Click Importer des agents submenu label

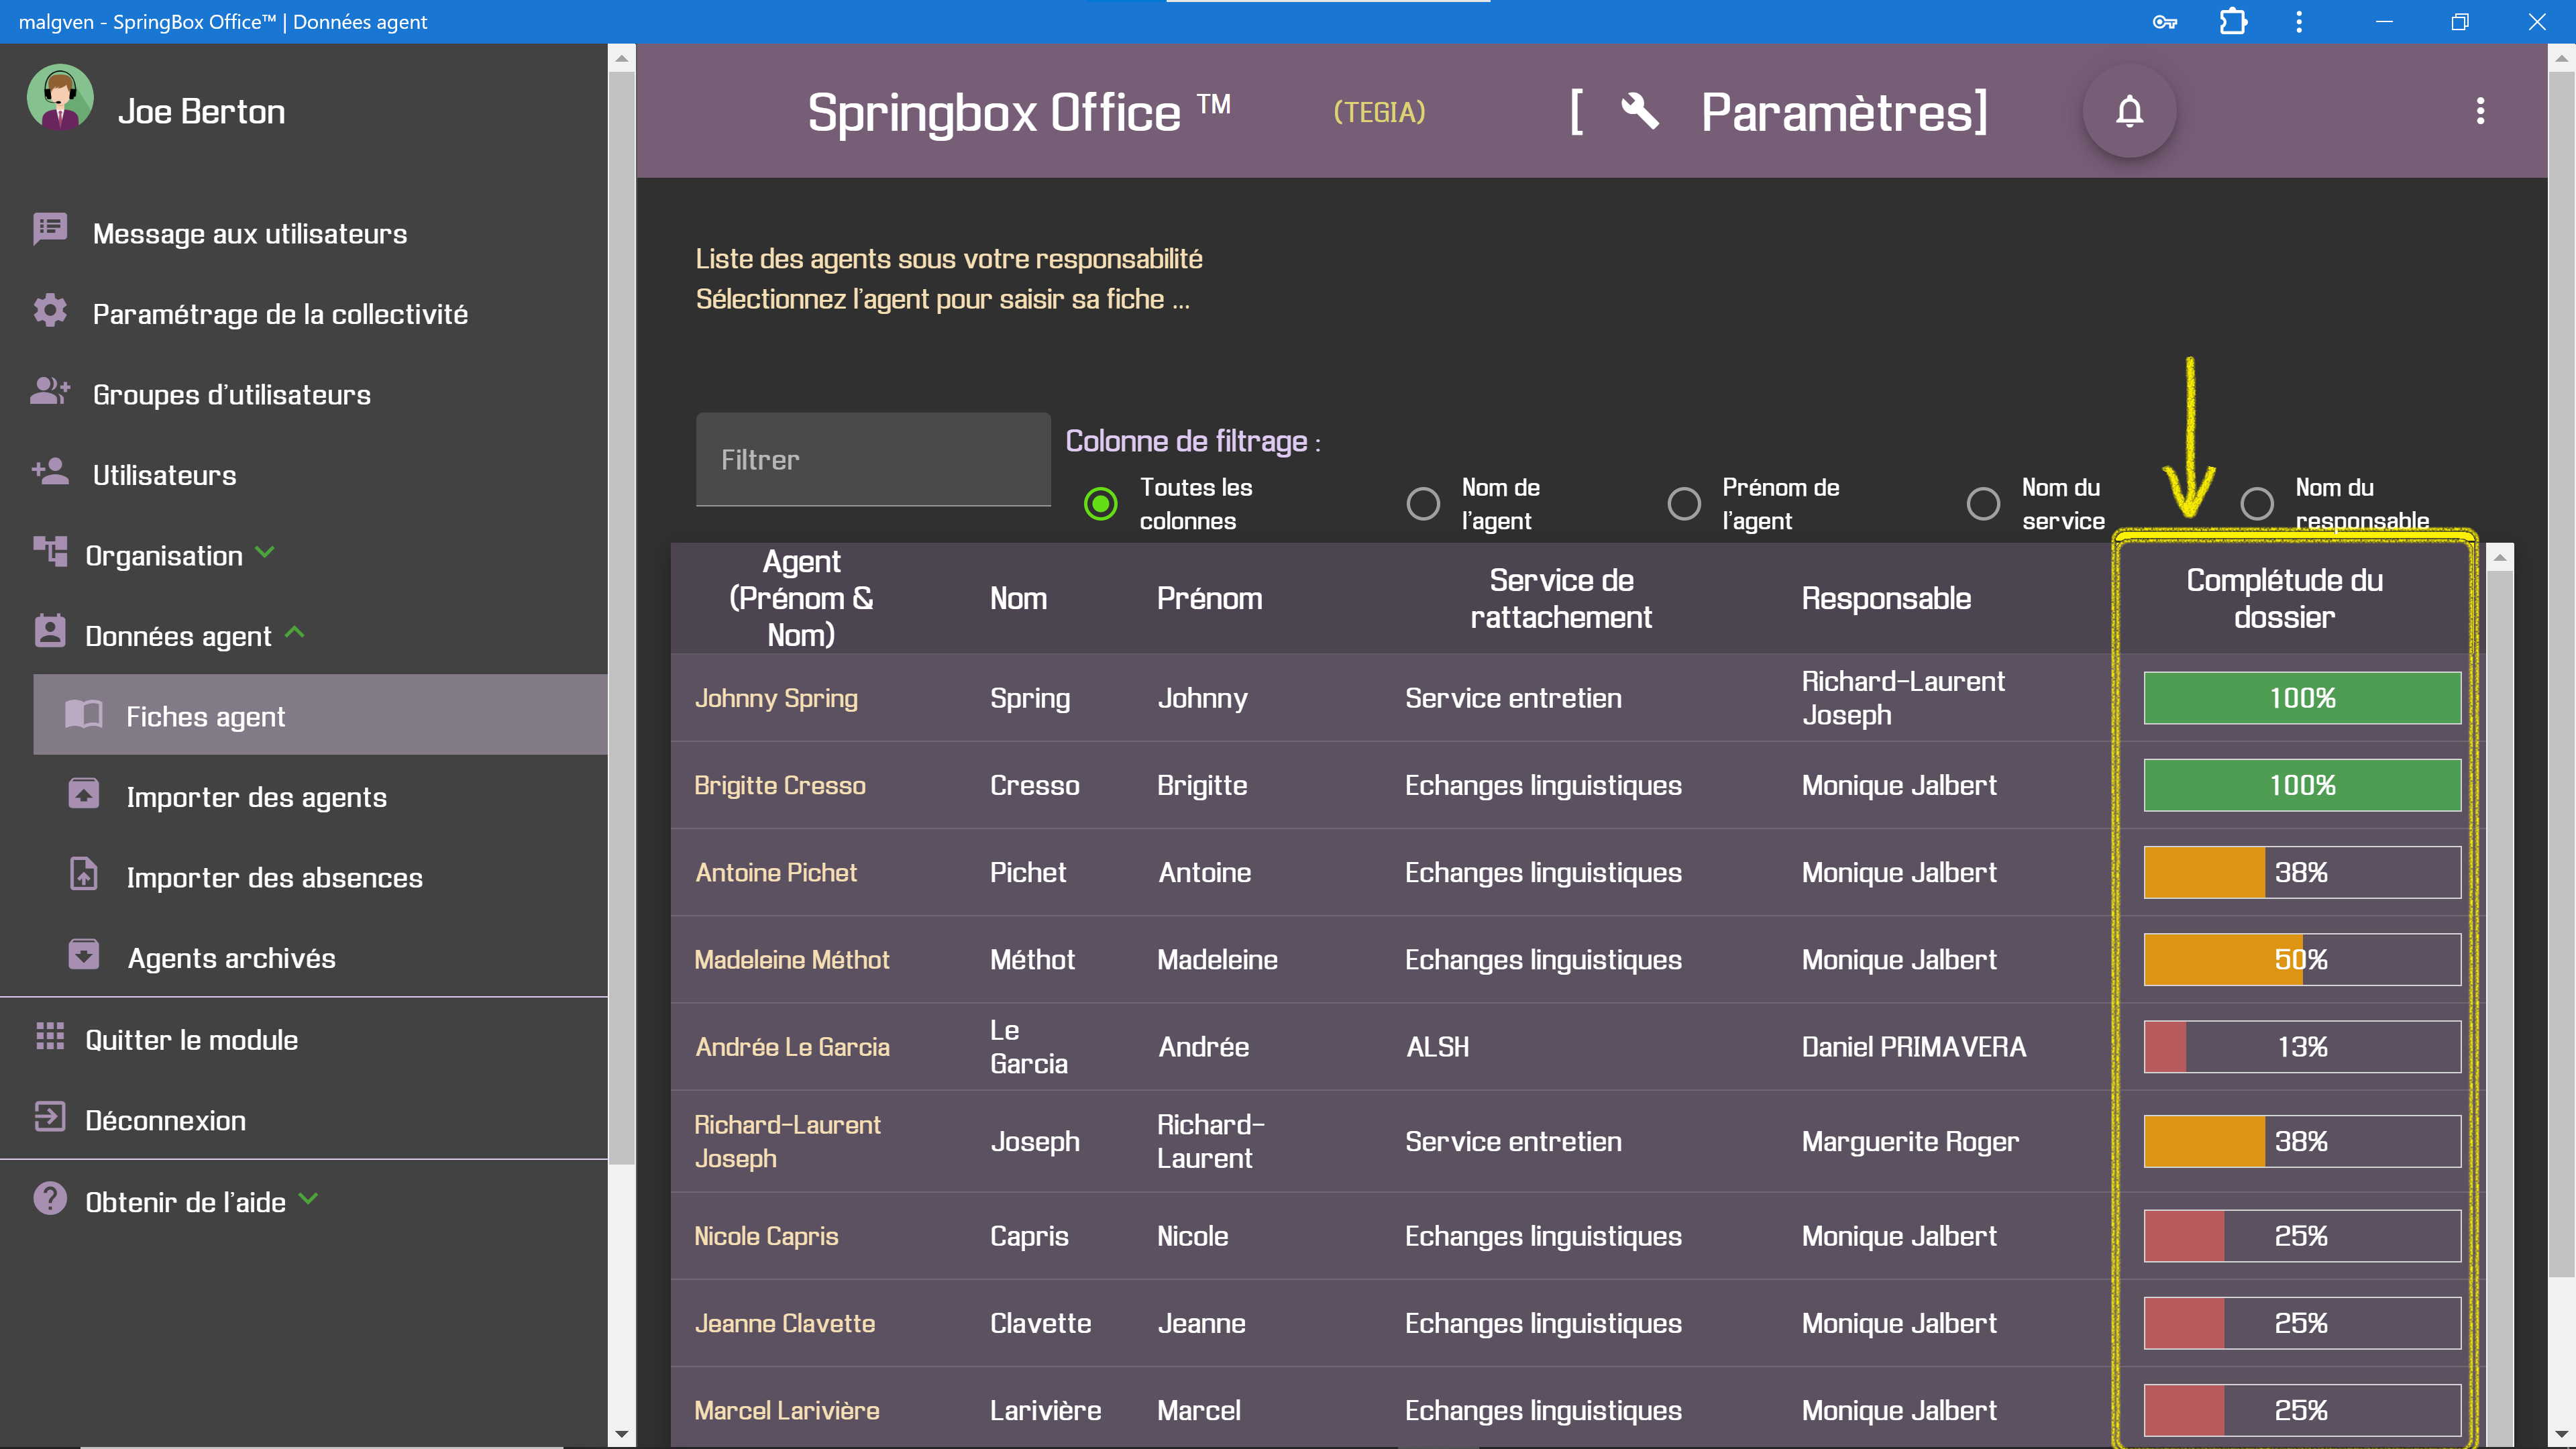pos(256,797)
